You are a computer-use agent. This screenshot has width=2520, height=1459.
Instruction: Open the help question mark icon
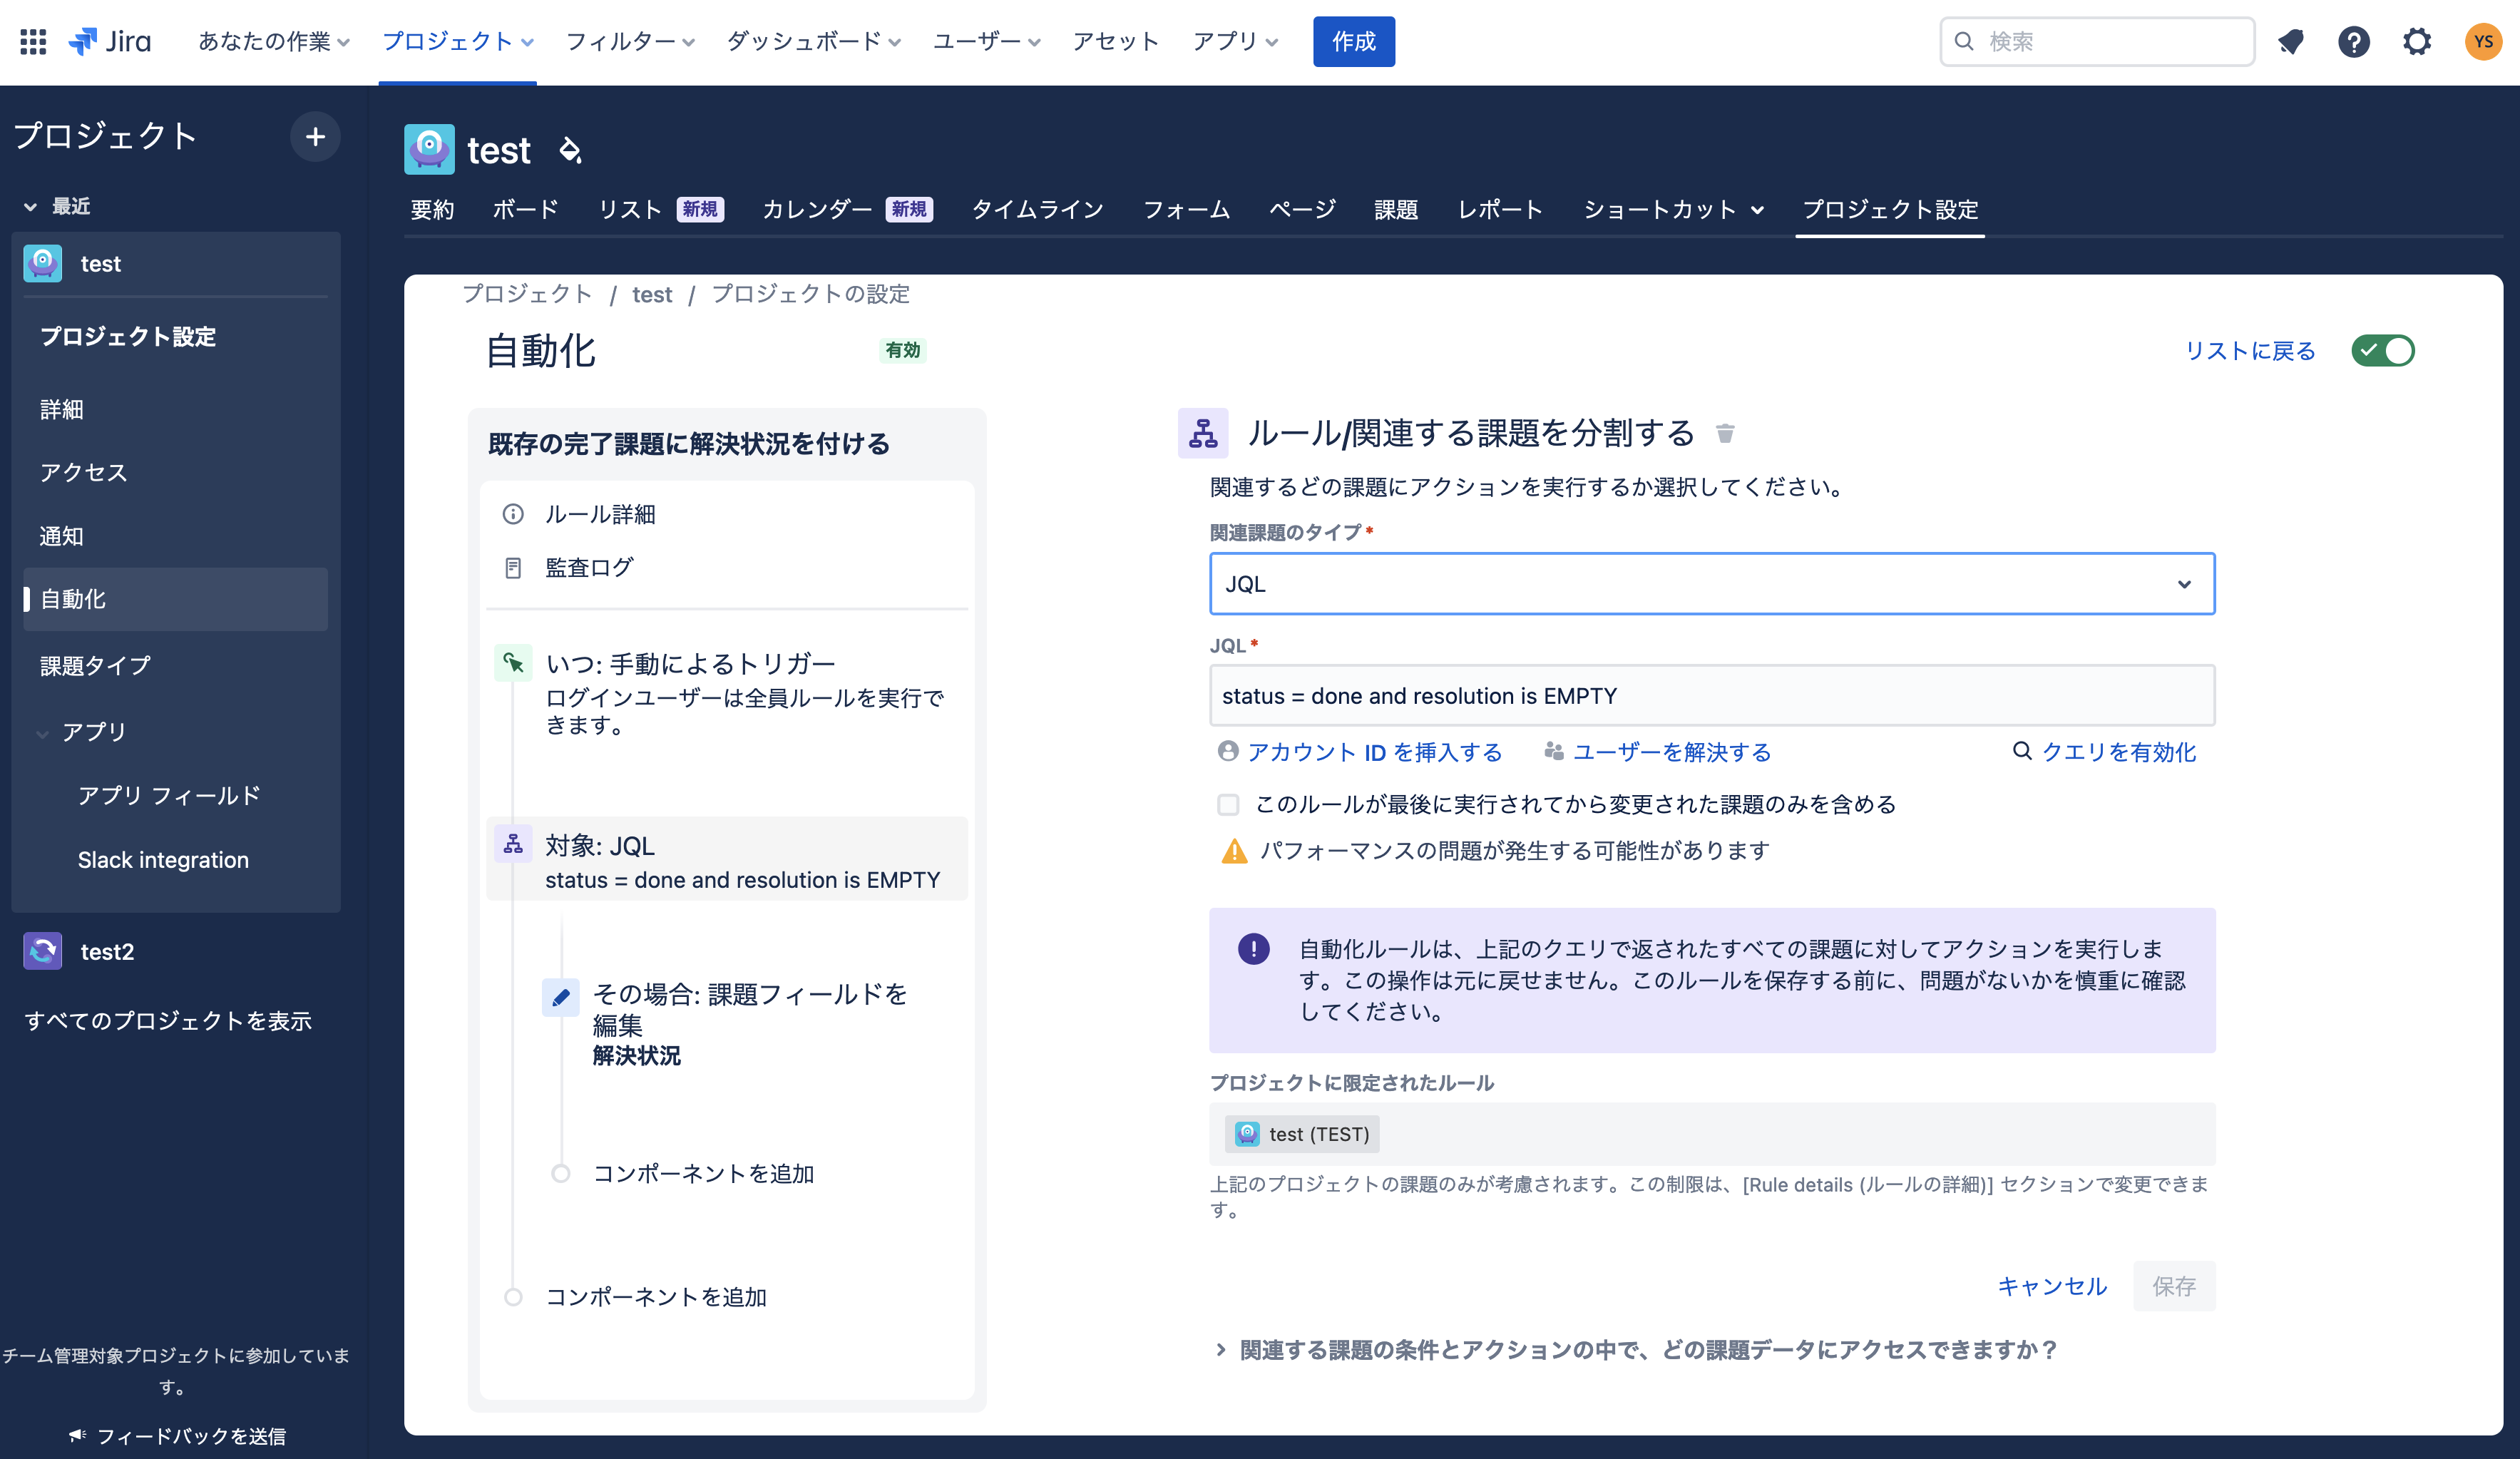tap(2353, 41)
